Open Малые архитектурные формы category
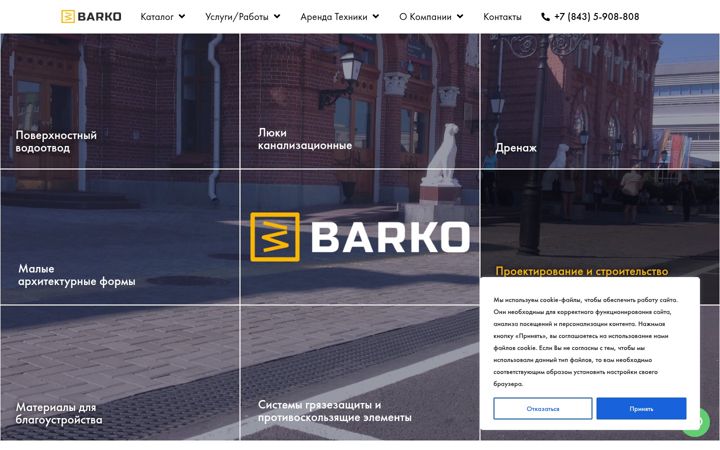Image resolution: width=720 pixels, height=450 pixels. click(x=77, y=275)
